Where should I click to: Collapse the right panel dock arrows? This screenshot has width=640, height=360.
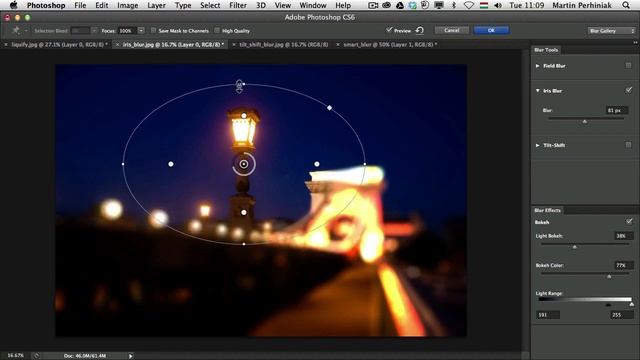pos(635,42)
